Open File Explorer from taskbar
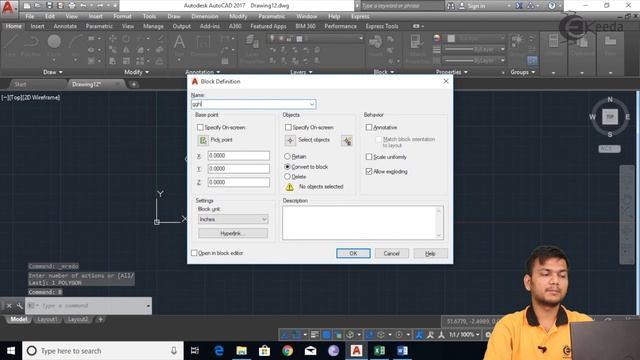Image resolution: width=640 pixels, height=360 pixels. [x=242, y=351]
